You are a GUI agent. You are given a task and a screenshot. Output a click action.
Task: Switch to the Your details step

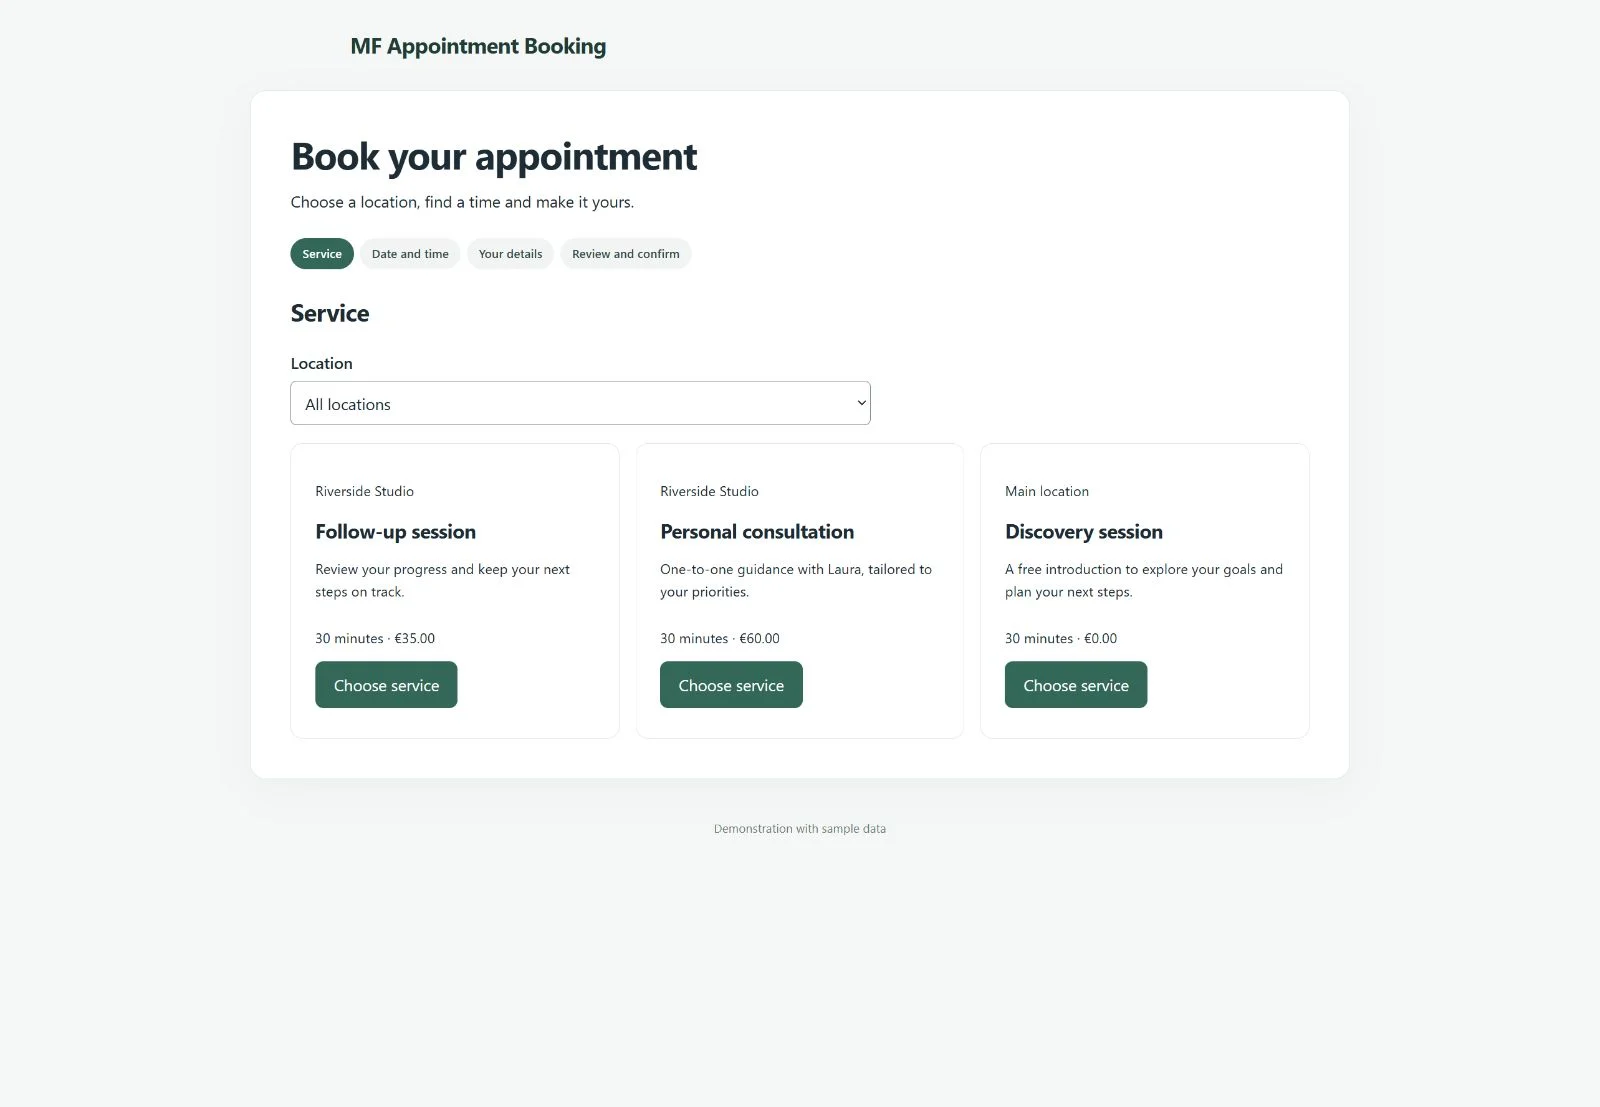(510, 254)
